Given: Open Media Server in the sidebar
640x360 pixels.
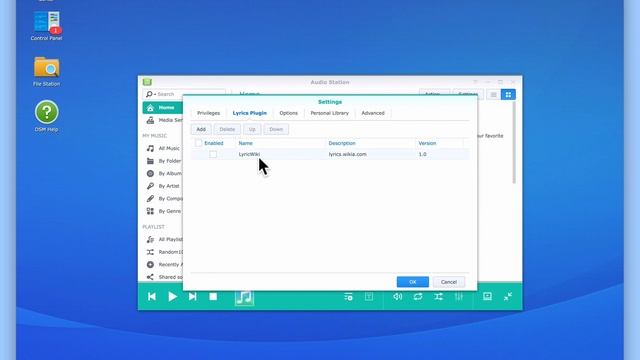Looking at the screenshot, I should click(162, 120).
